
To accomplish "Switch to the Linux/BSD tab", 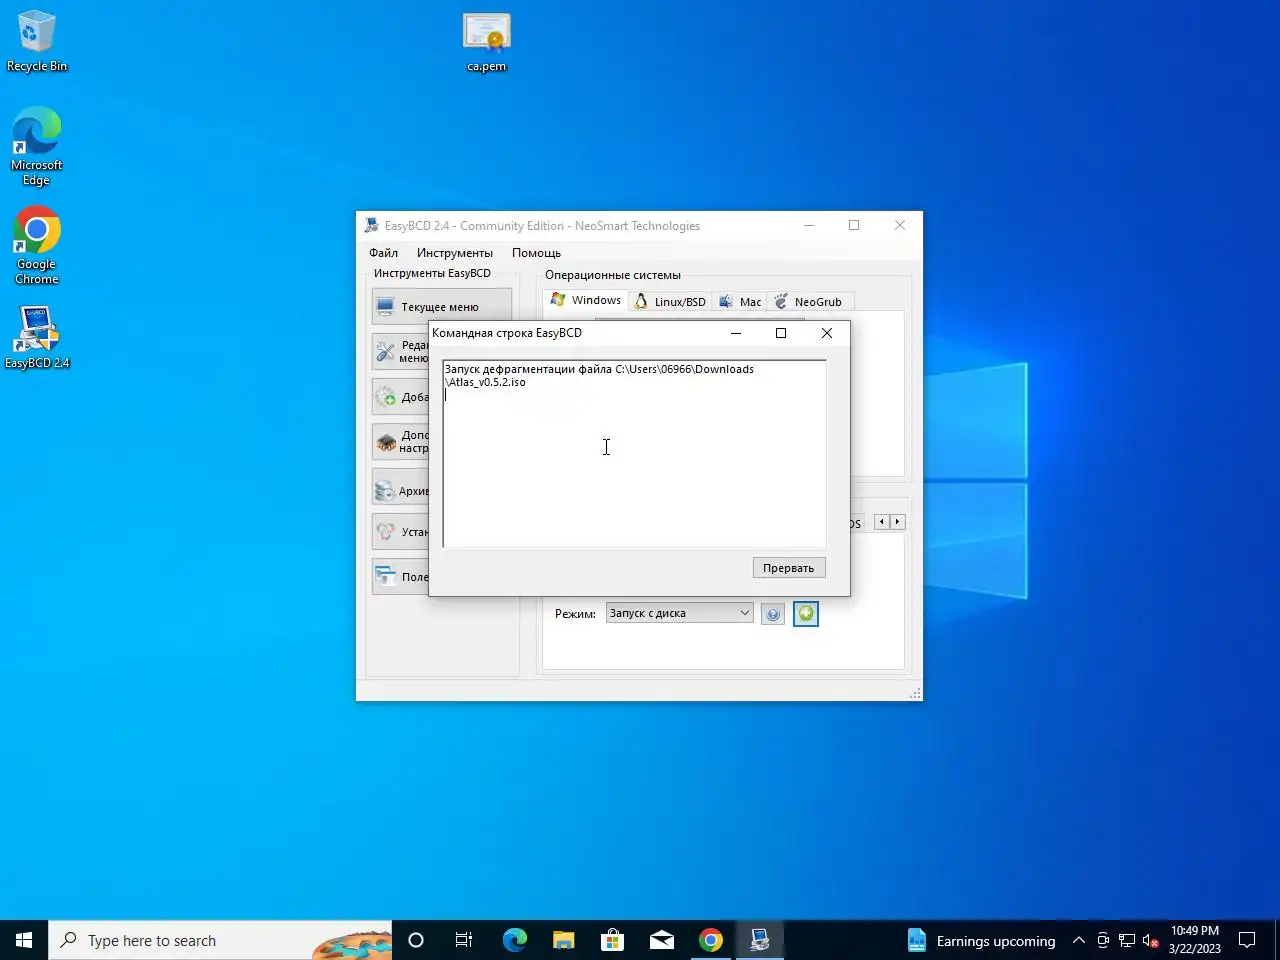I will pyautogui.click(x=670, y=302).
